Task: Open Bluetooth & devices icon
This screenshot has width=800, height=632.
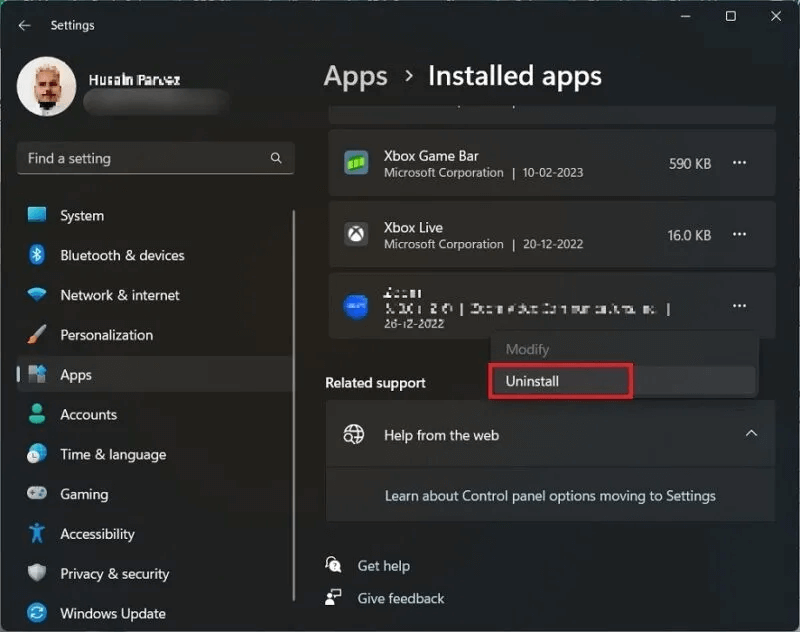Action: pyautogui.click(x=37, y=255)
